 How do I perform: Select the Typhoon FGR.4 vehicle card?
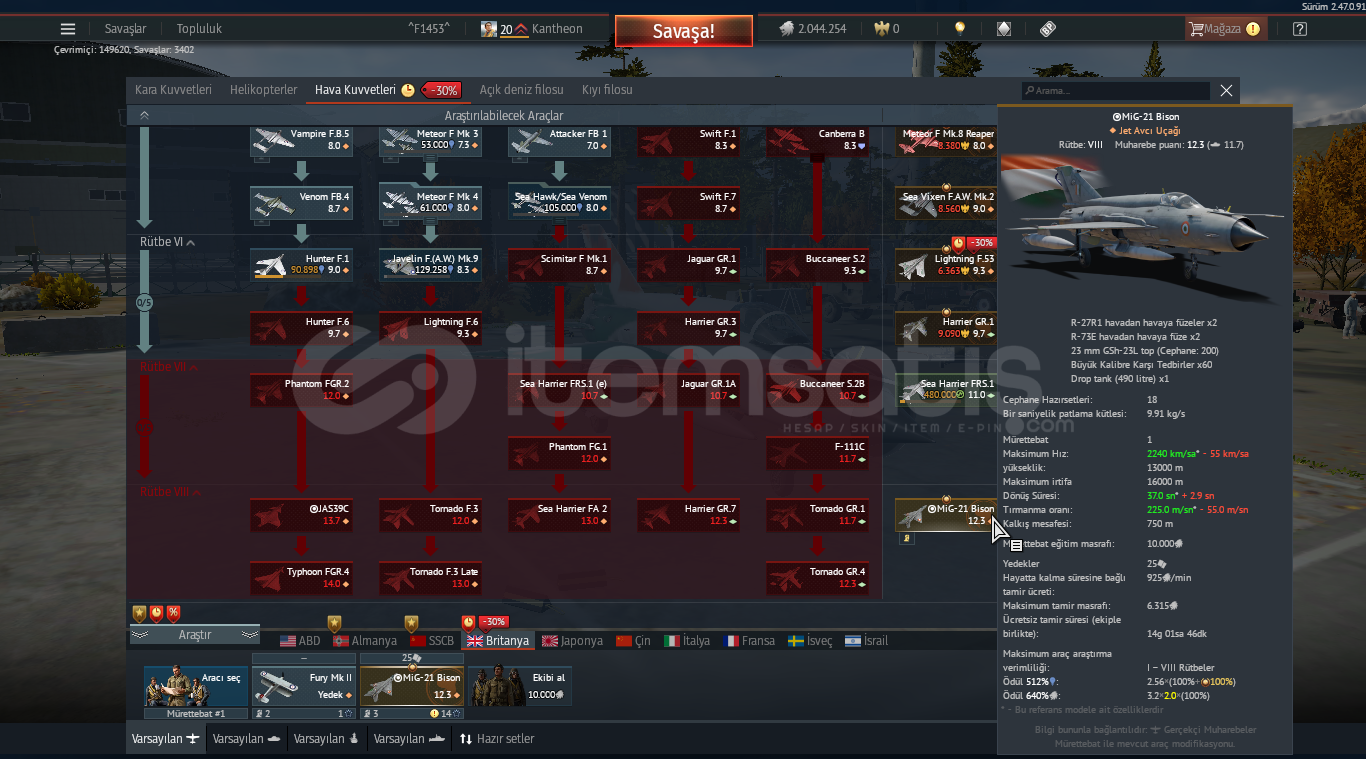[302, 578]
